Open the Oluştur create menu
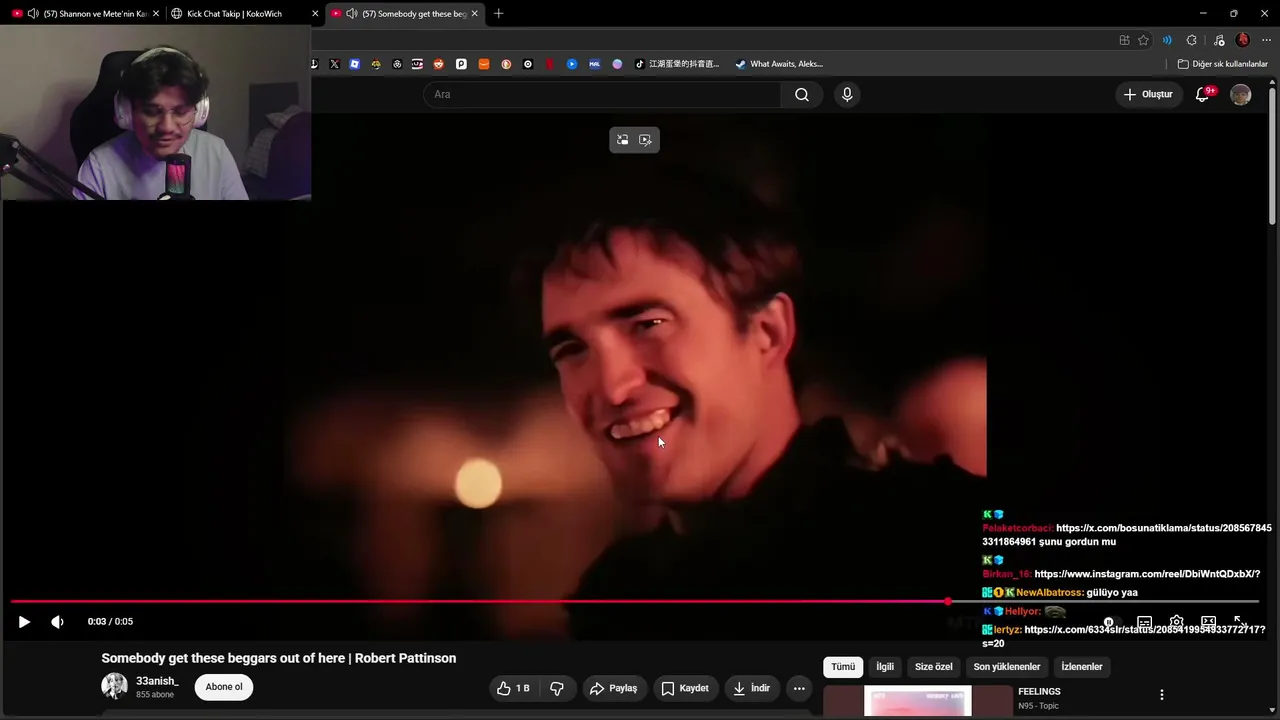 pos(1149,94)
